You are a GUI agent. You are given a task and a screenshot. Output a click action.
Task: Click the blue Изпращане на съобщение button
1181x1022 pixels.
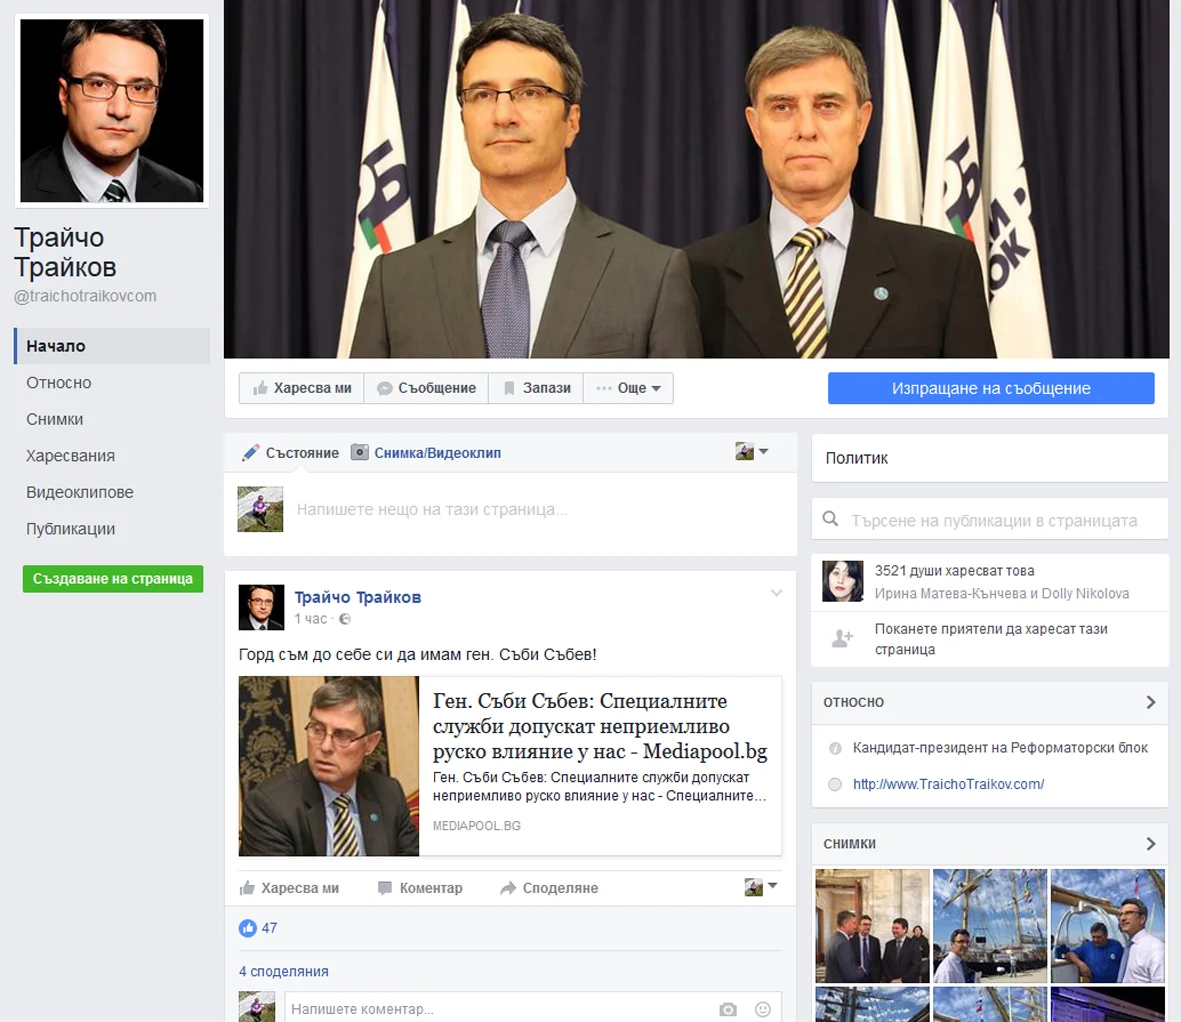coord(991,389)
